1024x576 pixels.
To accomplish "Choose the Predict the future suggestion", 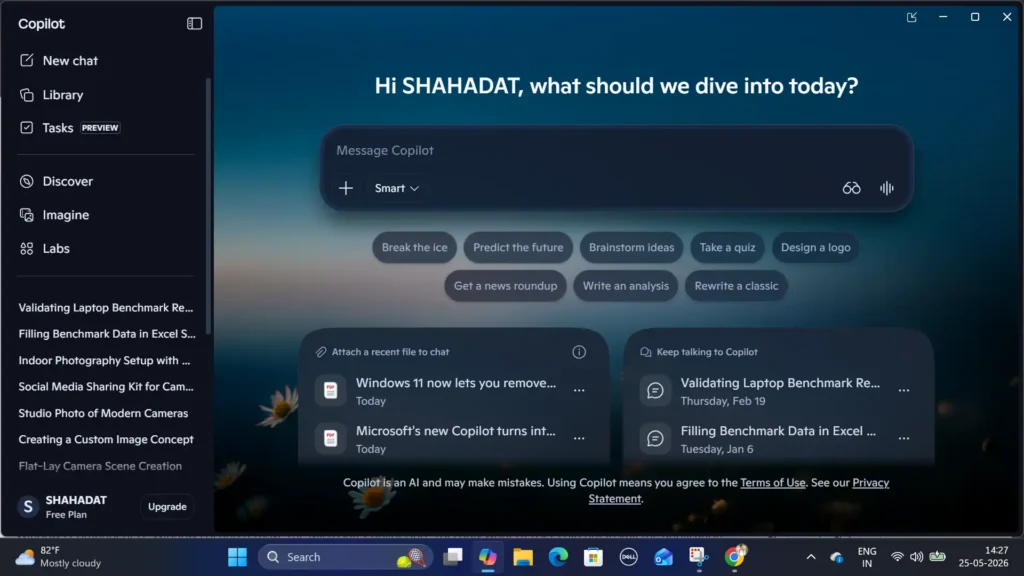I will [518, 248].
